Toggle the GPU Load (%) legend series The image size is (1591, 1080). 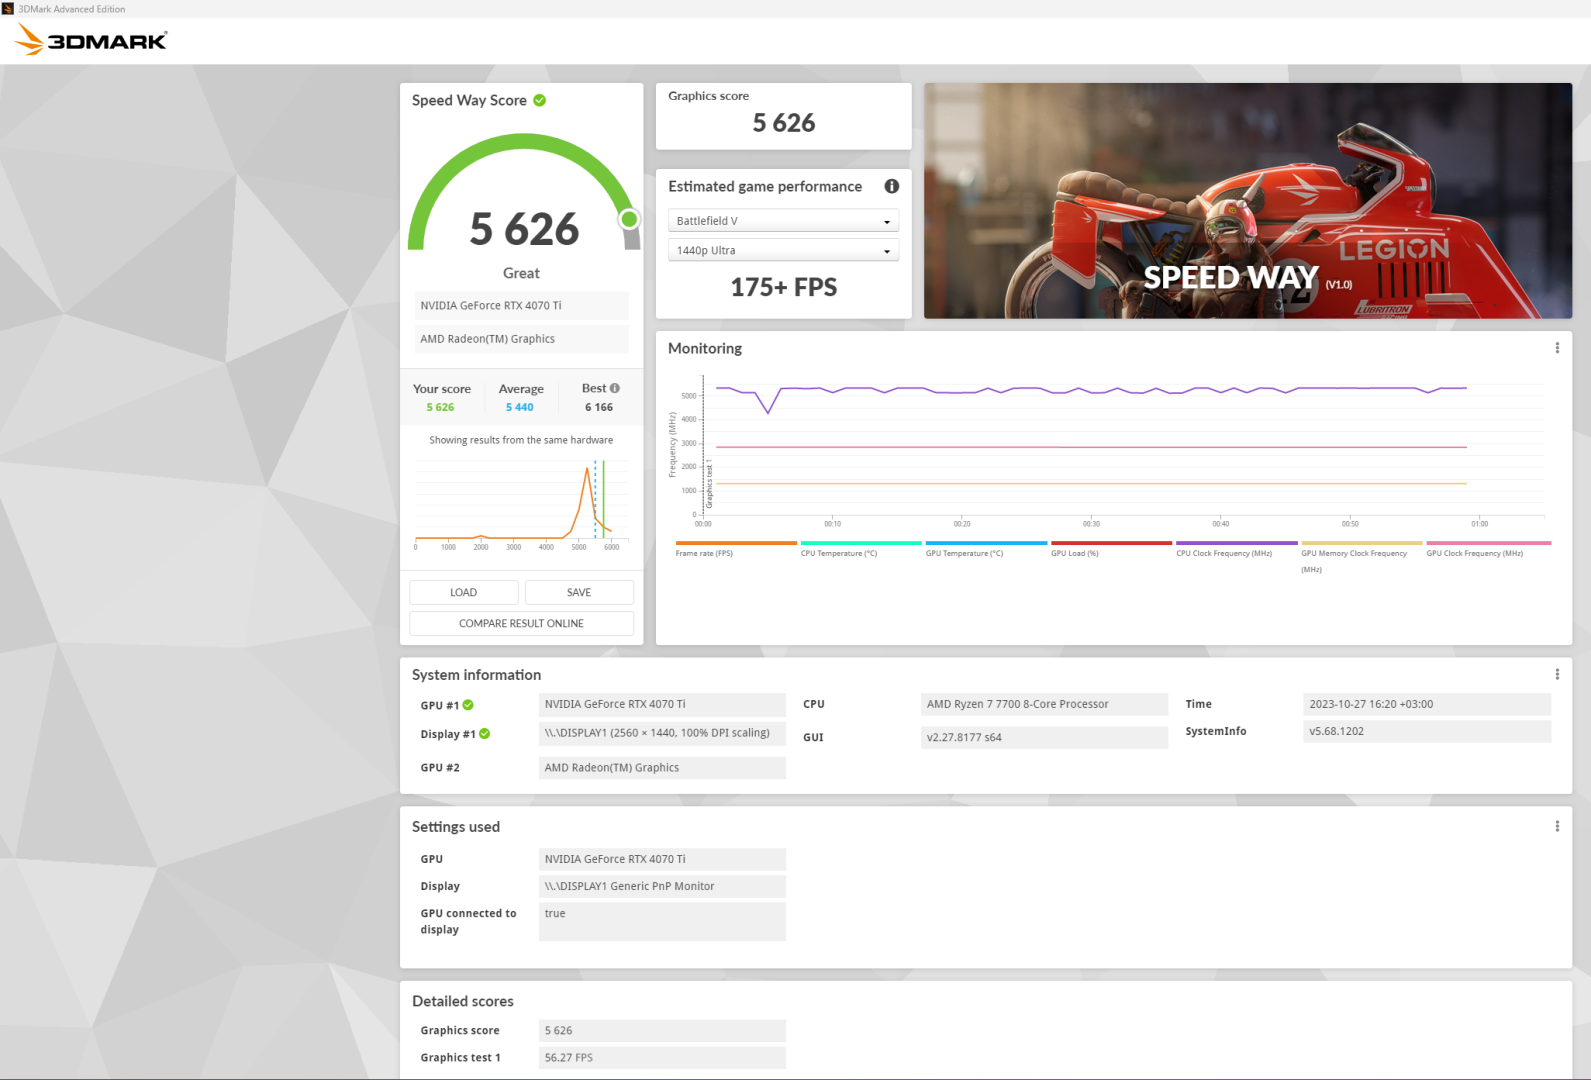(x=1110, y=549)
